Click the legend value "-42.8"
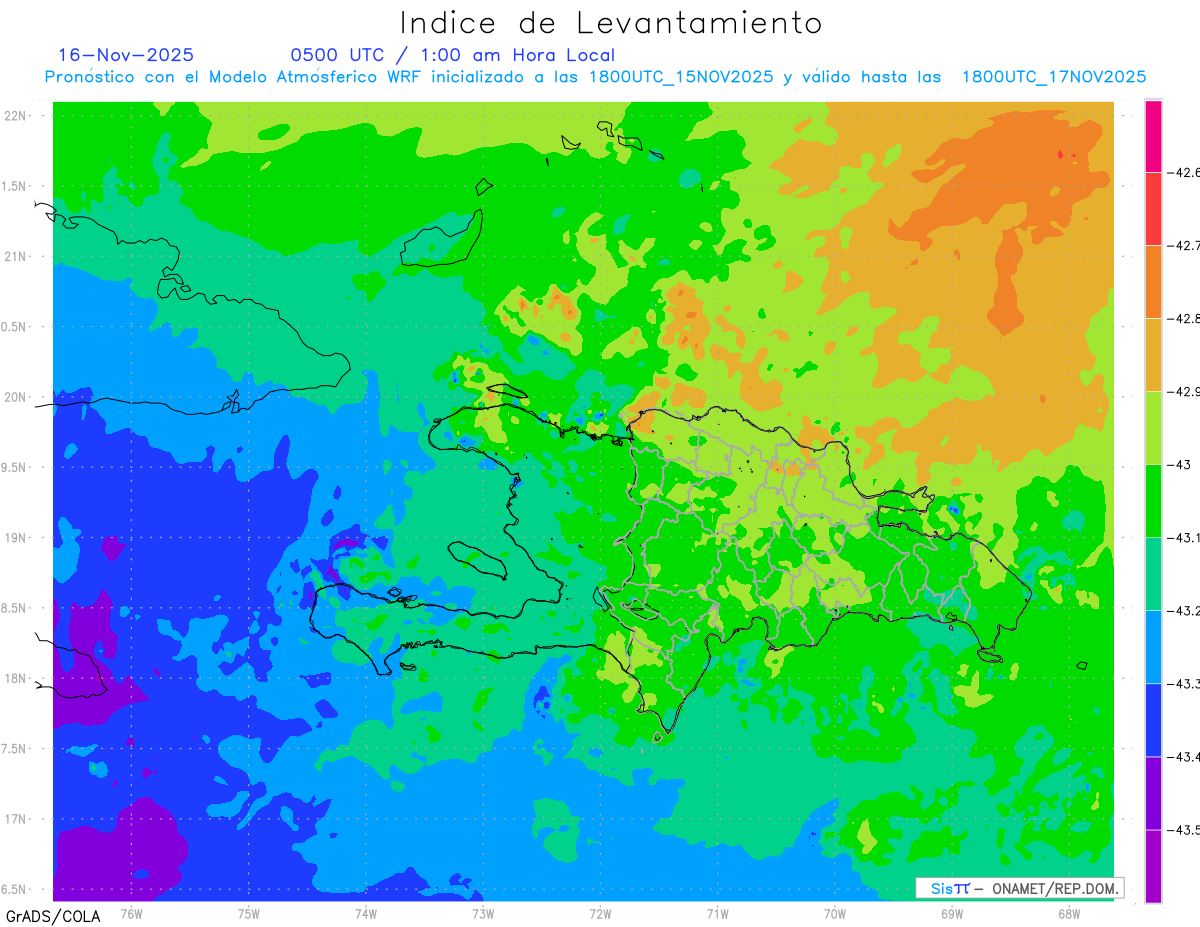 (x=1186, y=319)
